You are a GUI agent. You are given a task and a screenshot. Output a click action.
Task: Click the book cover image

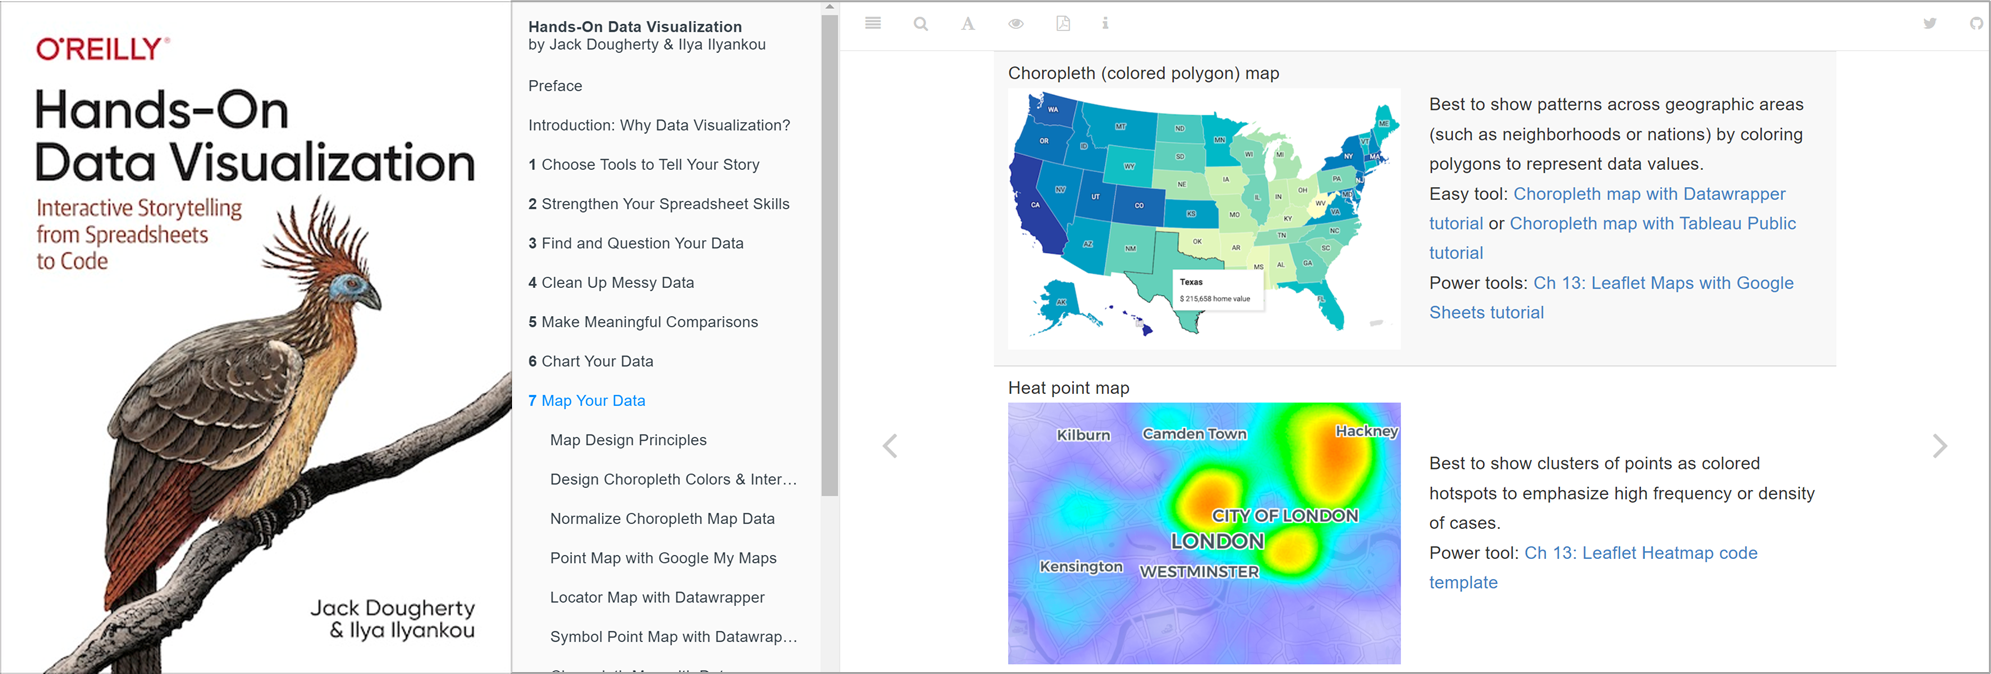256,337
